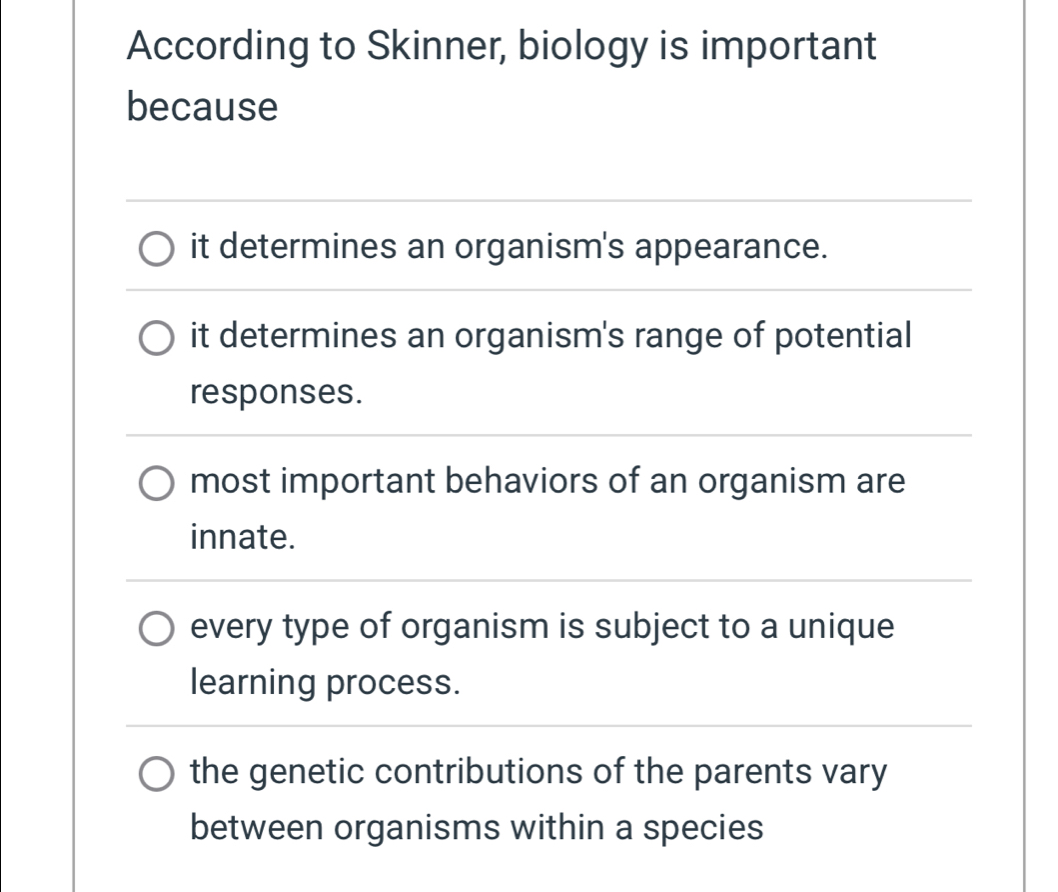Click the question heading "According to Skinner, biology is important"
Viewport: 1058px width, 892px height.
pyautogui.click(x=503, y=47)
